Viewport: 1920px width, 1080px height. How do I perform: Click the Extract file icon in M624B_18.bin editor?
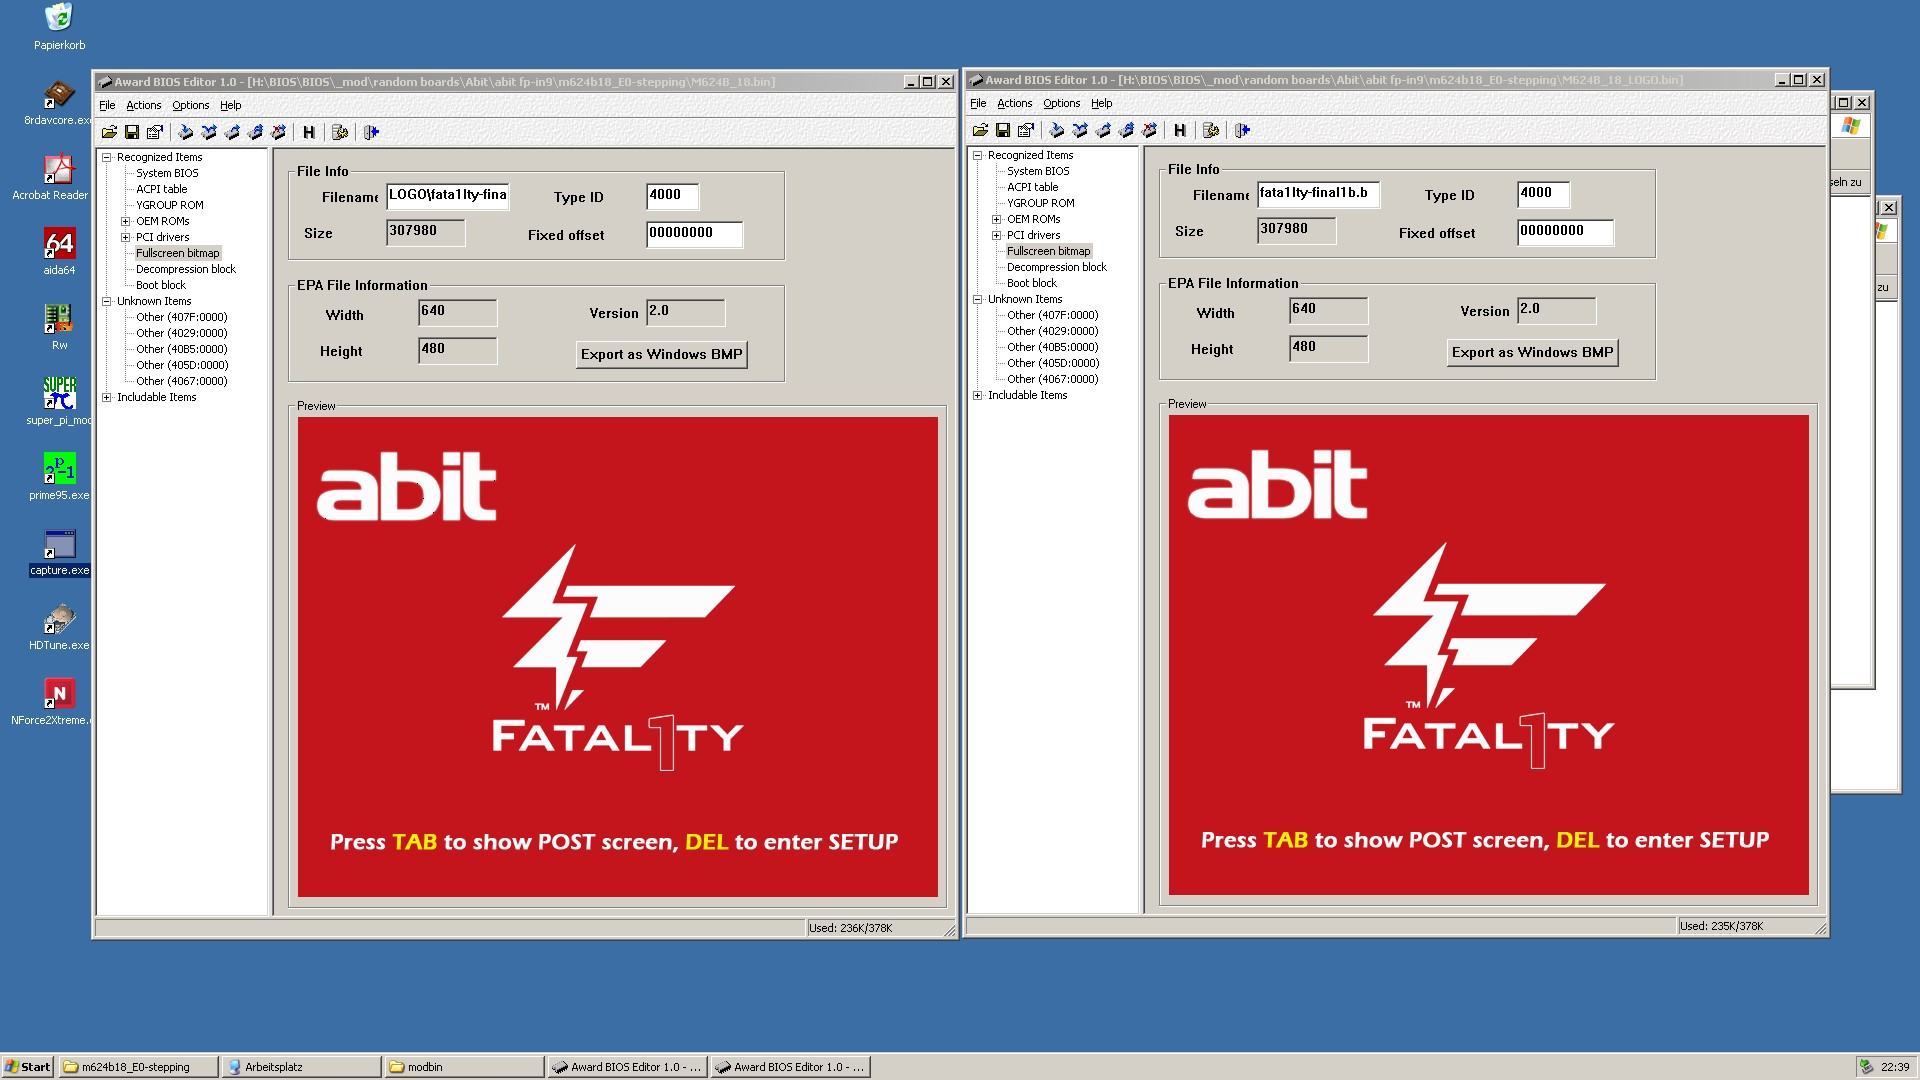[x=232, y=132]
